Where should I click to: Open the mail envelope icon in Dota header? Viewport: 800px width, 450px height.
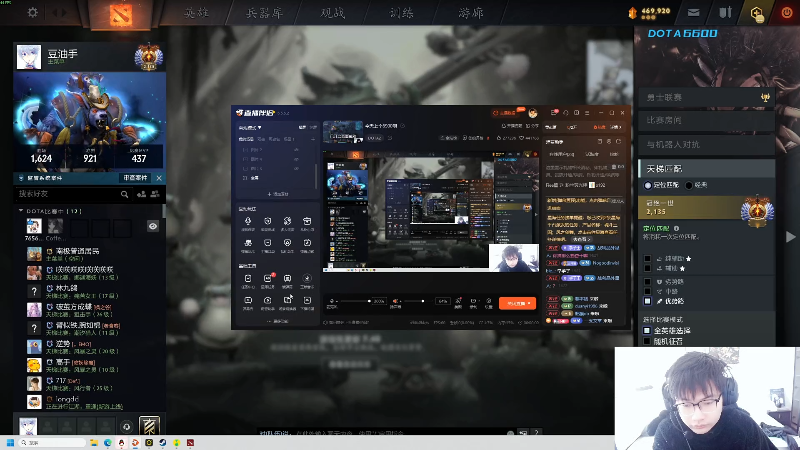click(693, 13)
